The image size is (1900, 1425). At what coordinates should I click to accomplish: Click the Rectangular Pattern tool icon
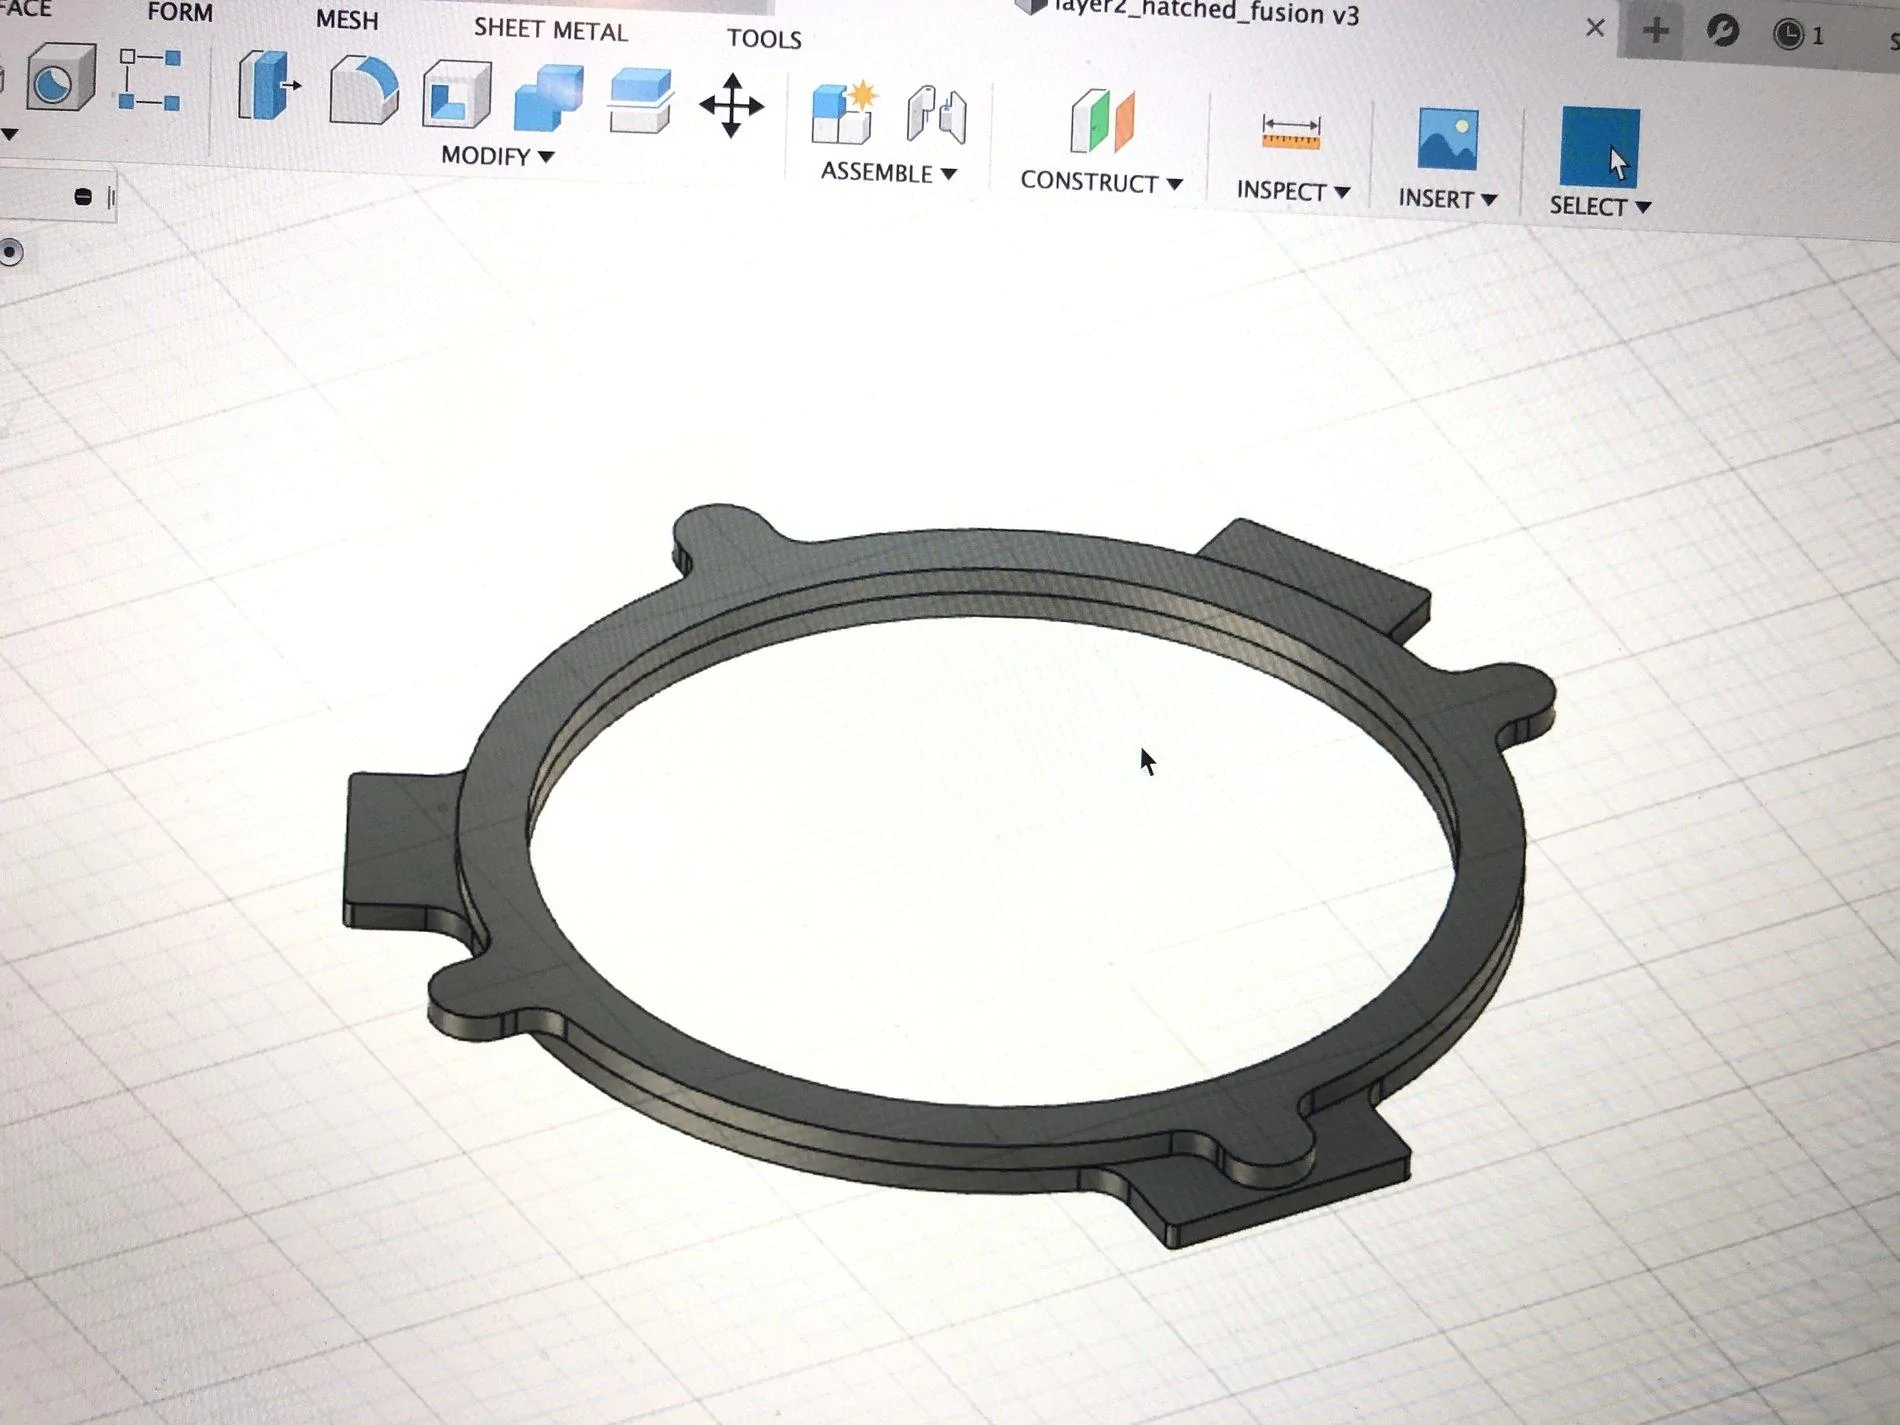point(150,80)
